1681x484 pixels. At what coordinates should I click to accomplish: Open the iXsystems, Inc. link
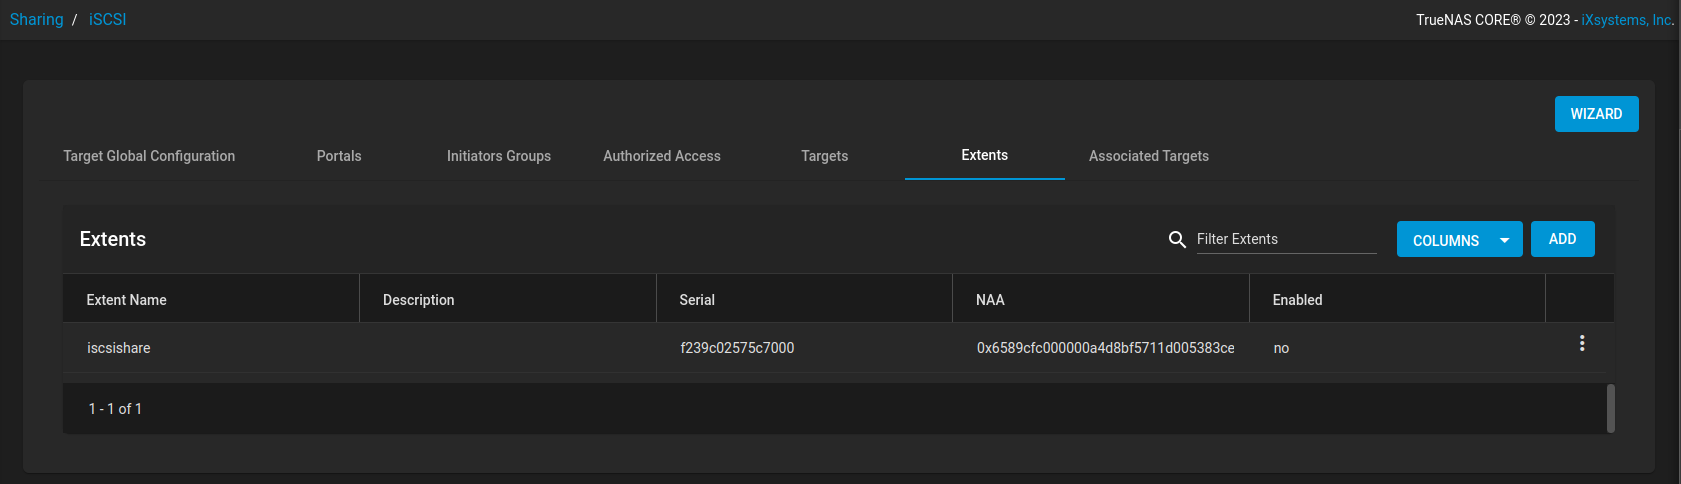1626,20
